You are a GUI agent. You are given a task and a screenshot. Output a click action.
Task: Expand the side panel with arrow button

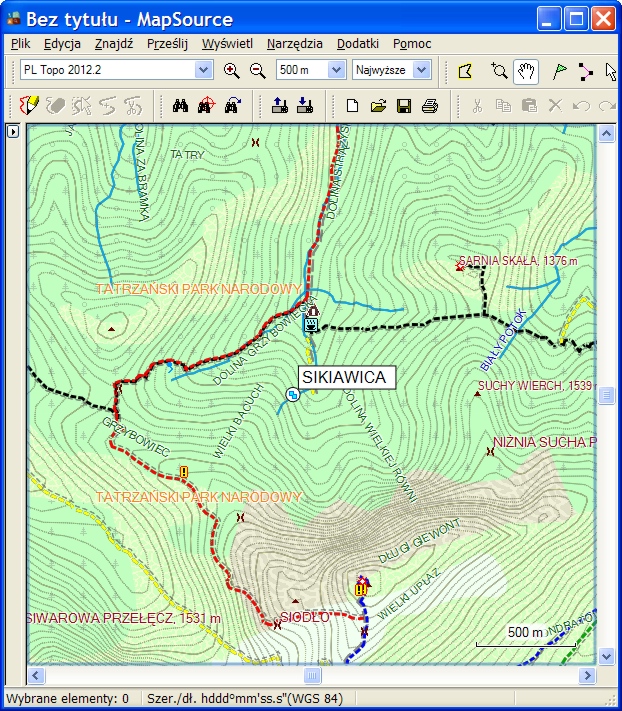tap(13, 132)
